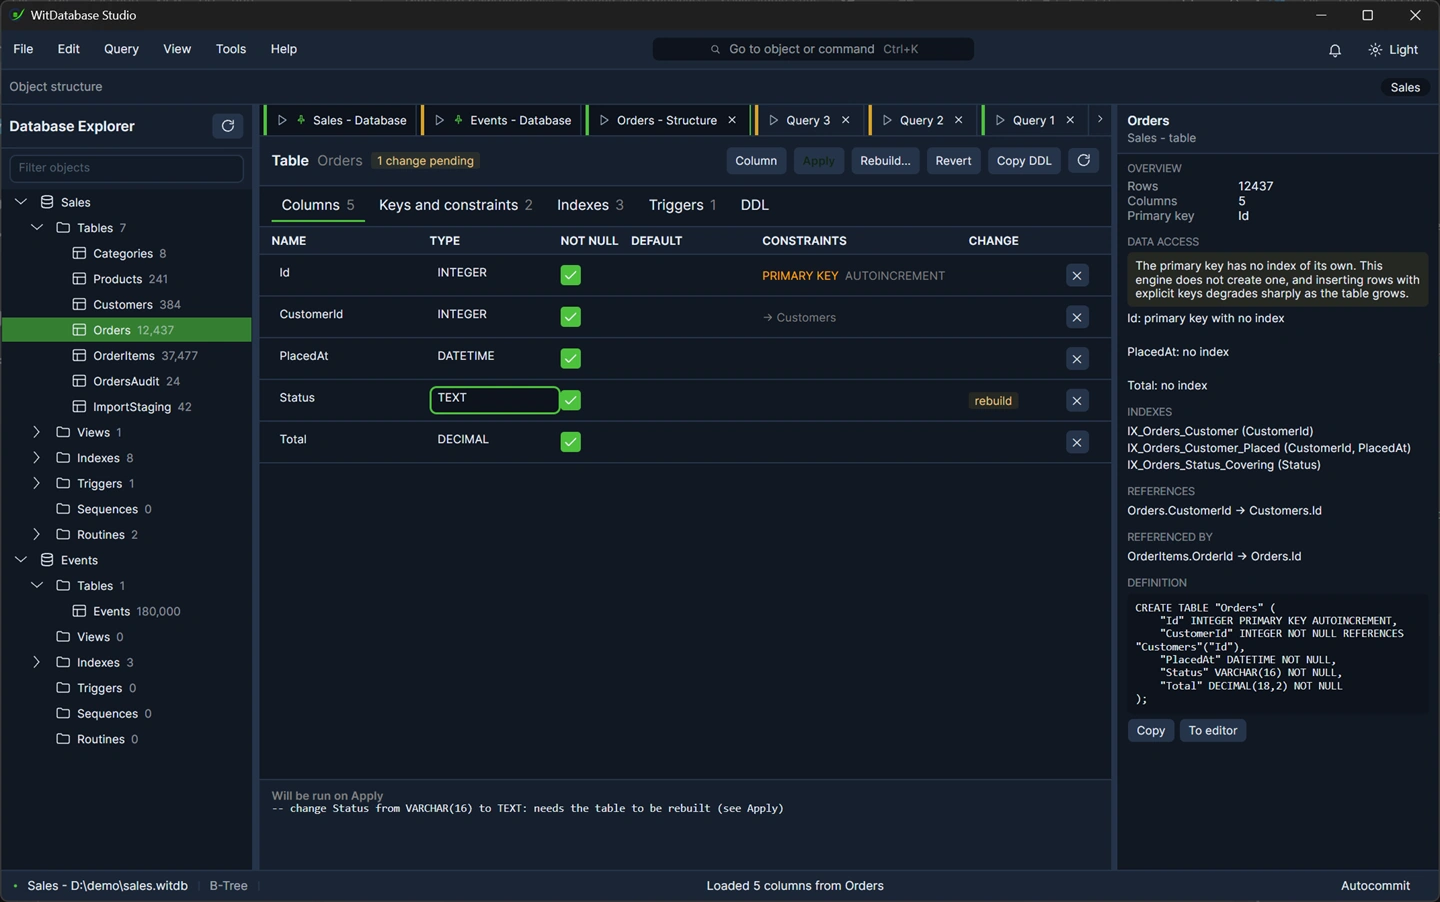Collapse the Tables folder under Sales
This screenshot has height=902, width=1440.
(x=37, y=228)
